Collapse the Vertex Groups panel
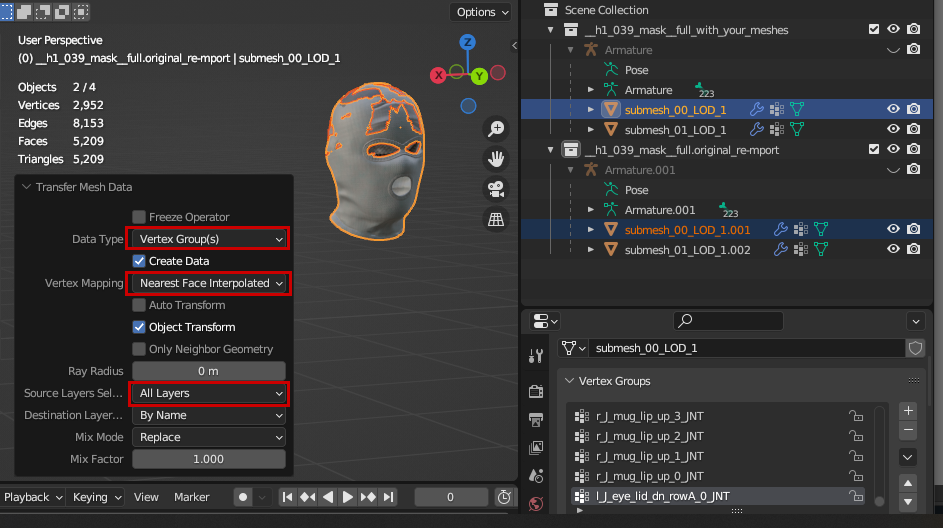This screenshot has height=528, width=943. pos(570,381)
